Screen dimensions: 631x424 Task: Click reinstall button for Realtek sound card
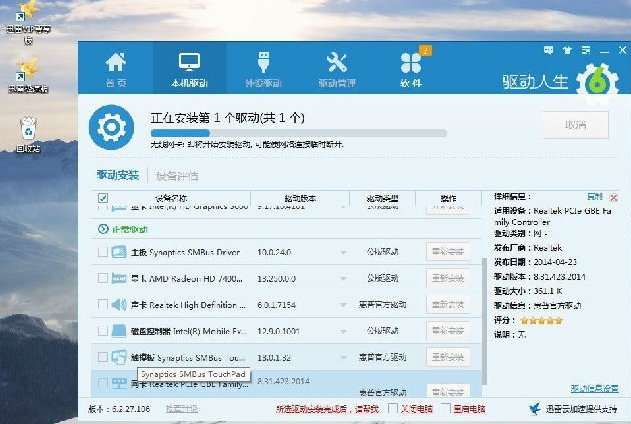pos(447,304)
